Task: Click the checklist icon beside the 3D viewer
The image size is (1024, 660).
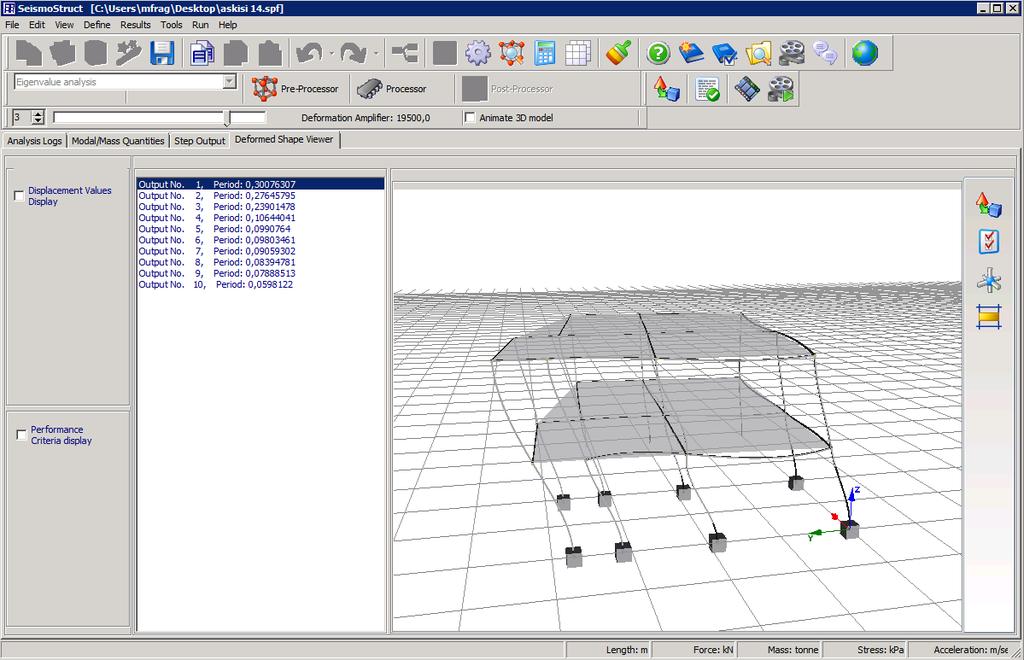Action: [x=989, y=242]
